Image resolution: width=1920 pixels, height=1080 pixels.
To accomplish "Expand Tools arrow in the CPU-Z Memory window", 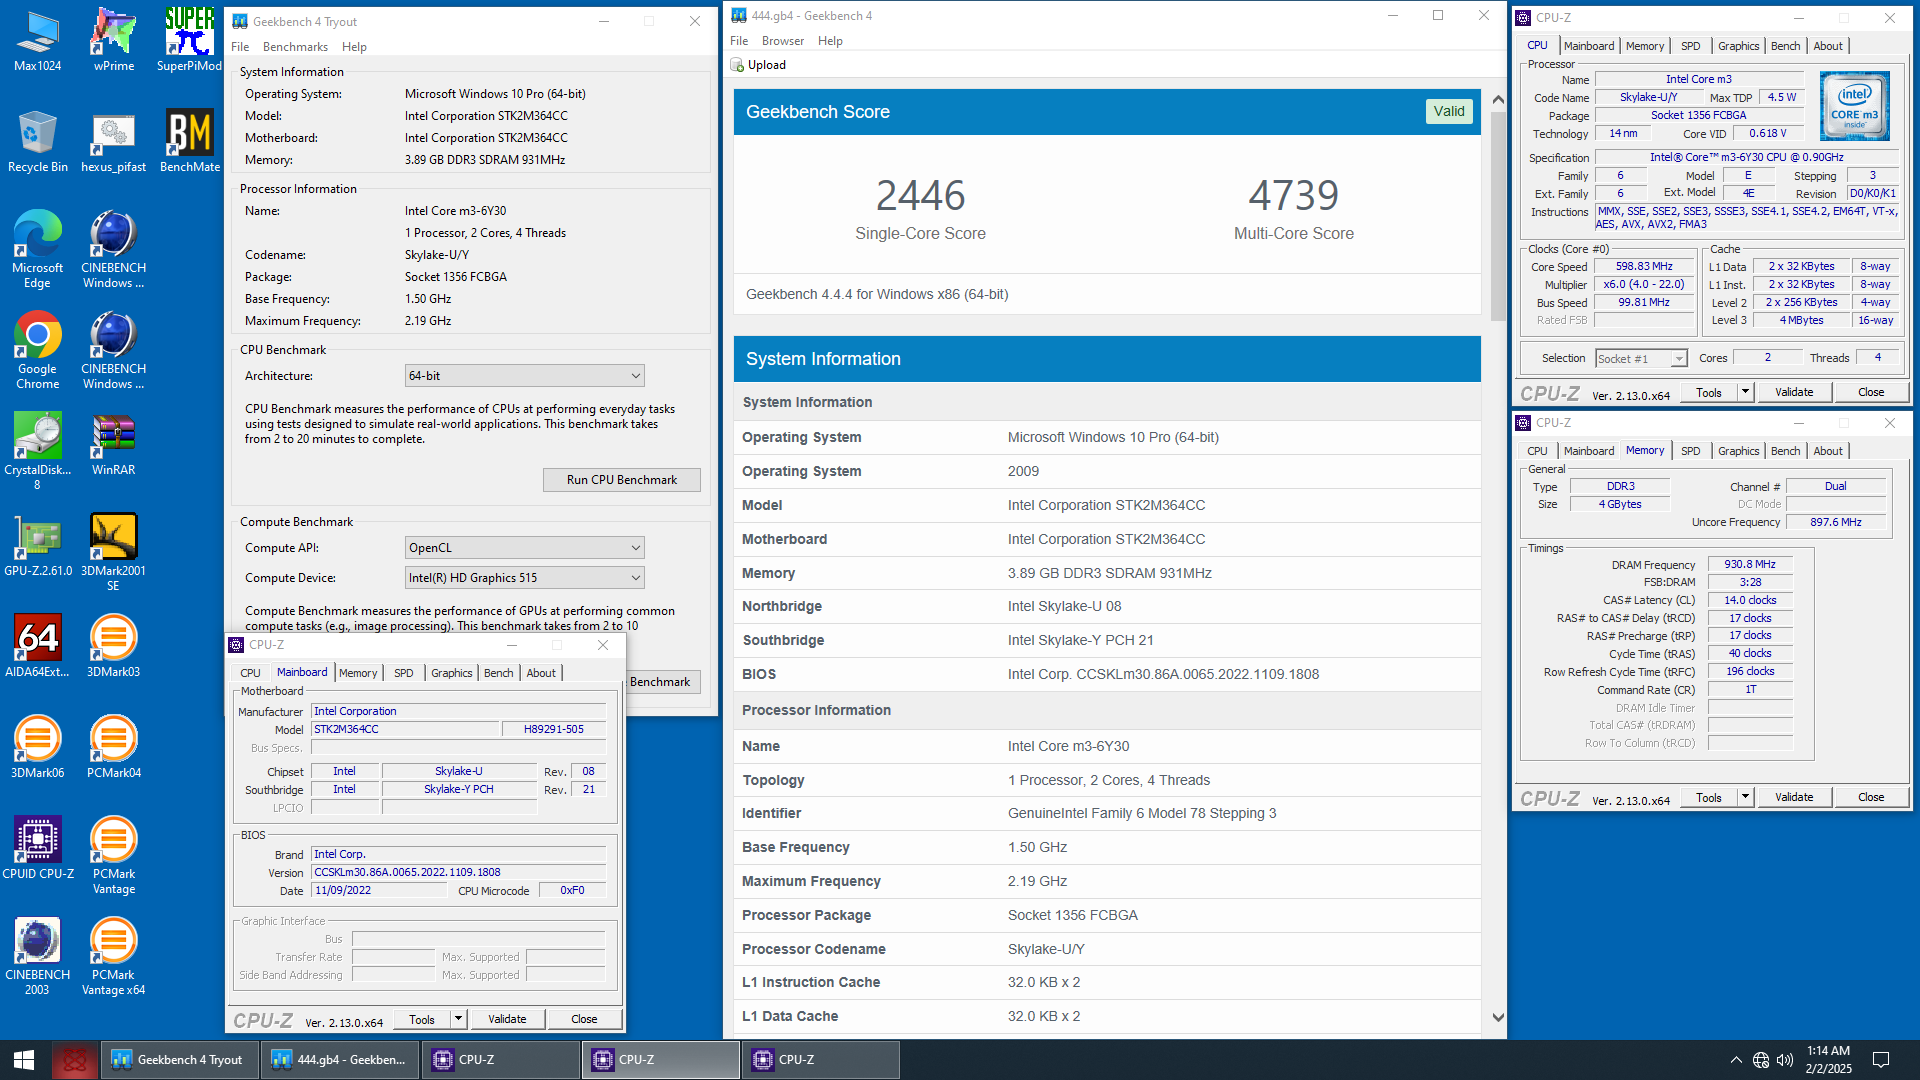I will point(1746,797).
